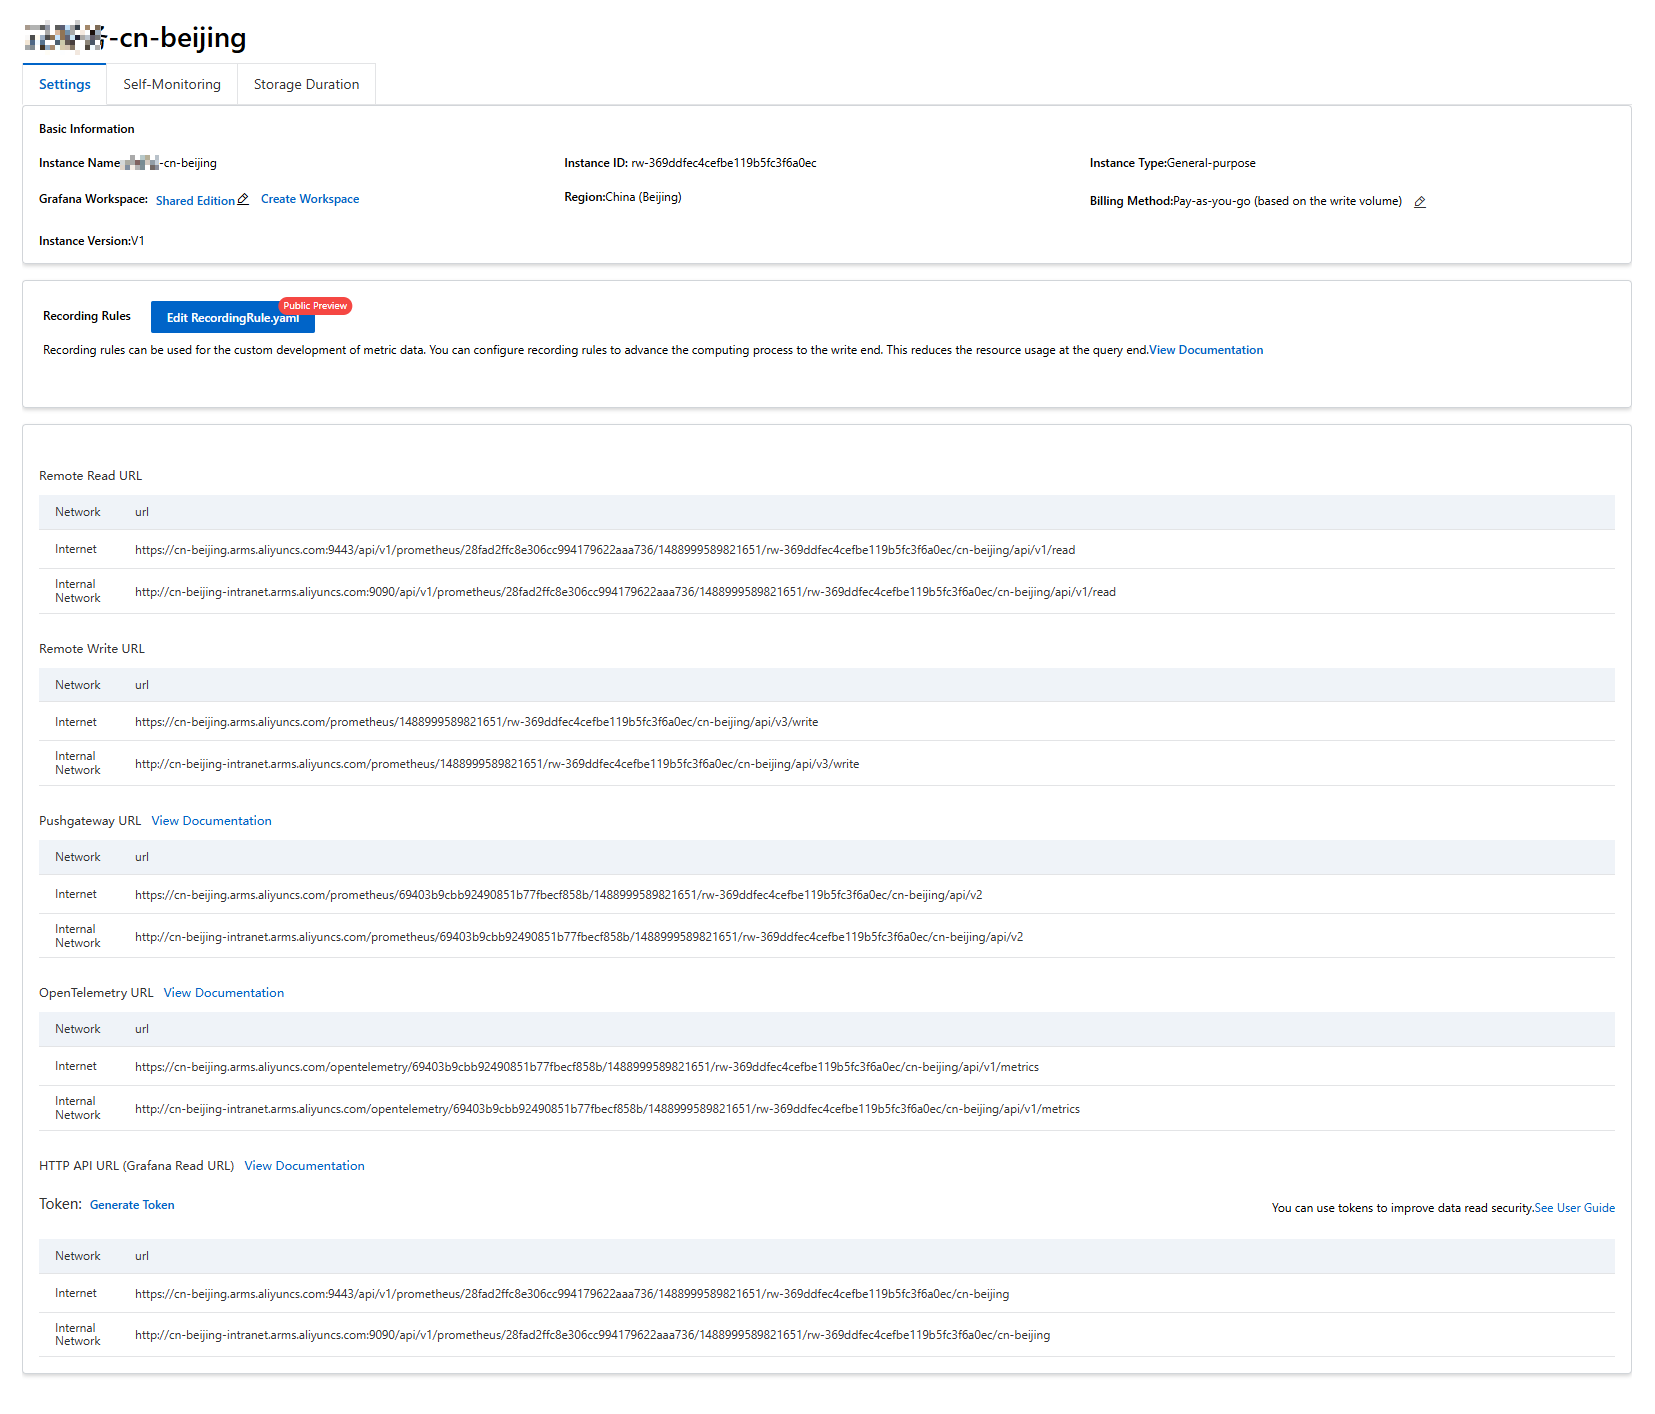
Task: Select the Remote Read Internet URL
Action: [x=605, y=550]
